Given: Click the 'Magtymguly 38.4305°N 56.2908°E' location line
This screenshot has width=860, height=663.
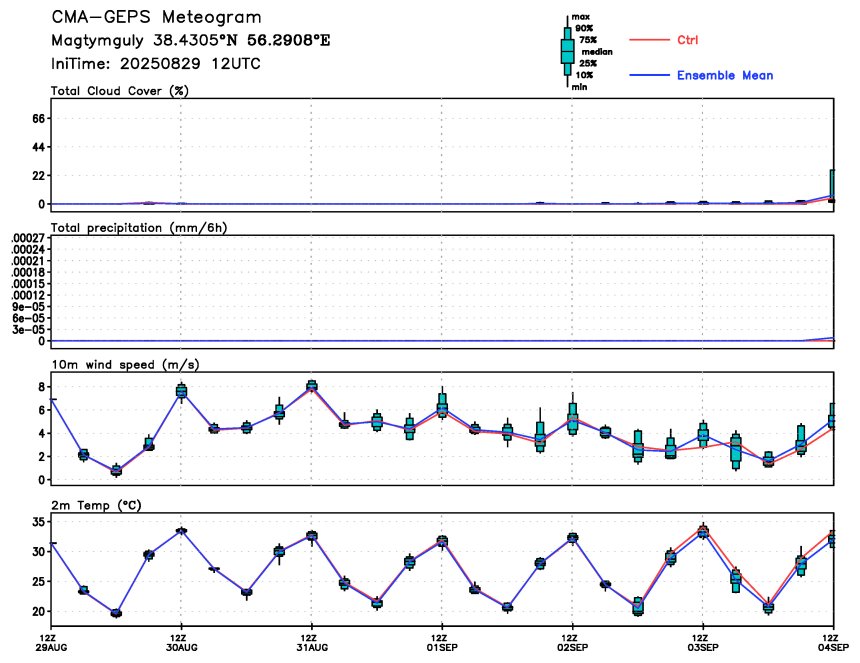Looking at the screenshot, I should [190, 41].
